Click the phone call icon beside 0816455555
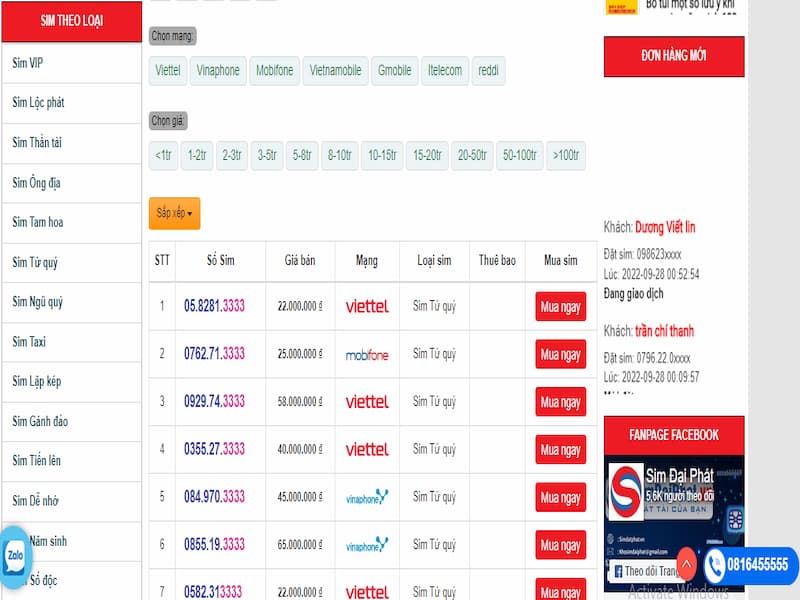Screen dimensions: 800x600 tap(714, 565)
